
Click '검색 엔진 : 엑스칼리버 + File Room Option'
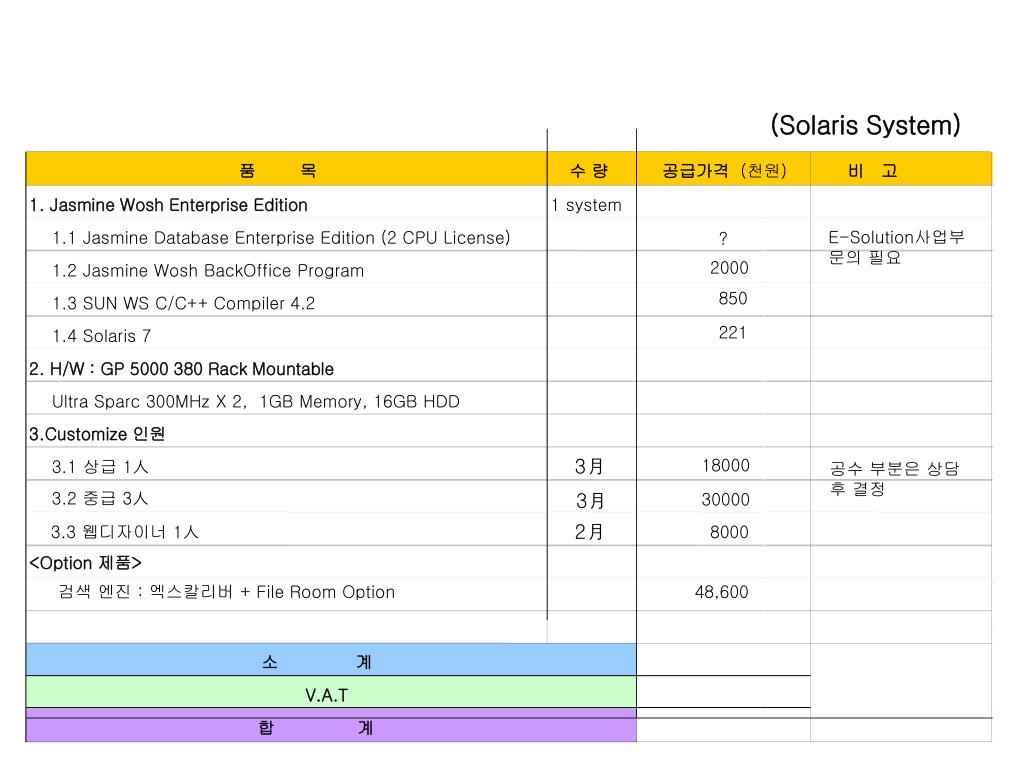tap(227, 592)
